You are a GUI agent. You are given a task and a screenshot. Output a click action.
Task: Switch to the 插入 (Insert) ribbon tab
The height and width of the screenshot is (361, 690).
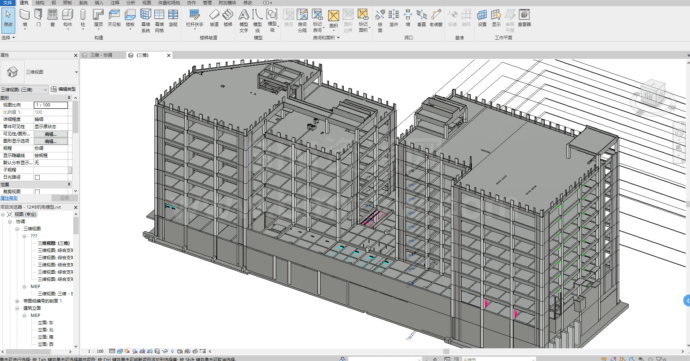point(99,3)
